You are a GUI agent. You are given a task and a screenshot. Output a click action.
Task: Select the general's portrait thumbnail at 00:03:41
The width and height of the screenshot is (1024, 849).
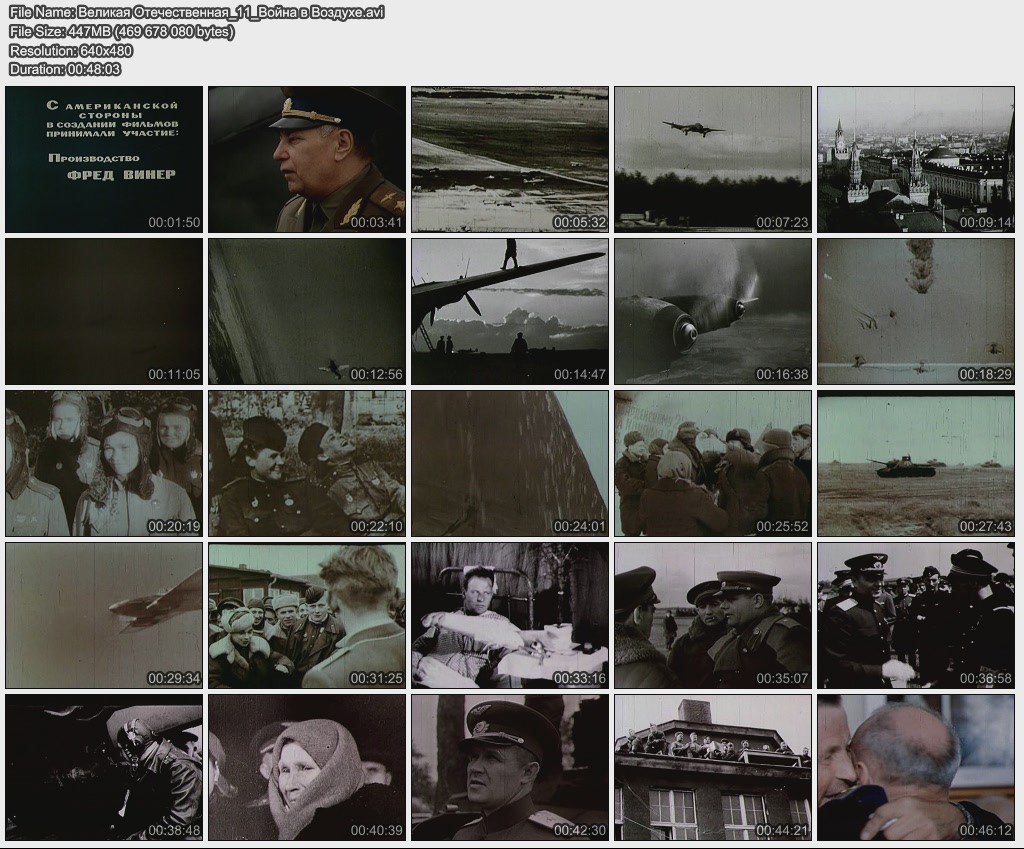click(307, 159)
